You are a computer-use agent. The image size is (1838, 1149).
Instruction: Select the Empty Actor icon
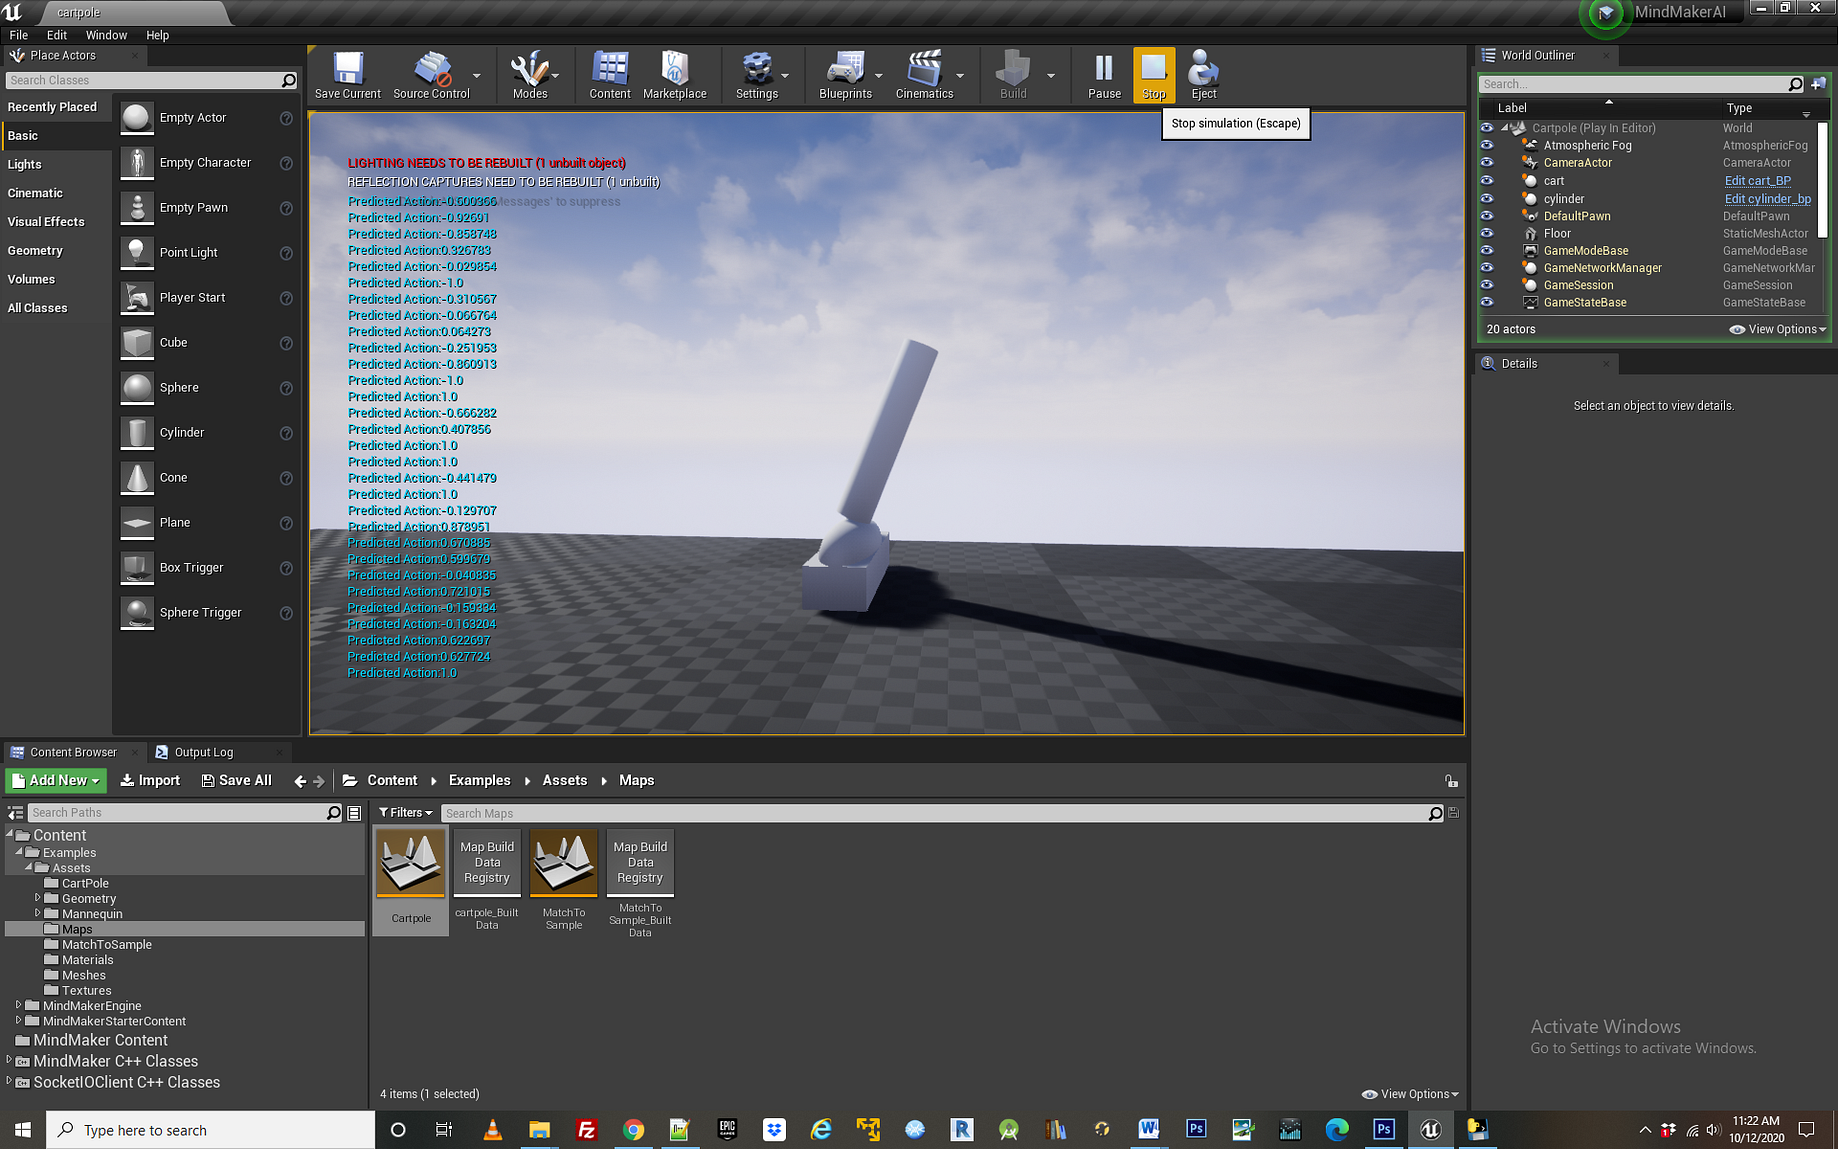137,118
